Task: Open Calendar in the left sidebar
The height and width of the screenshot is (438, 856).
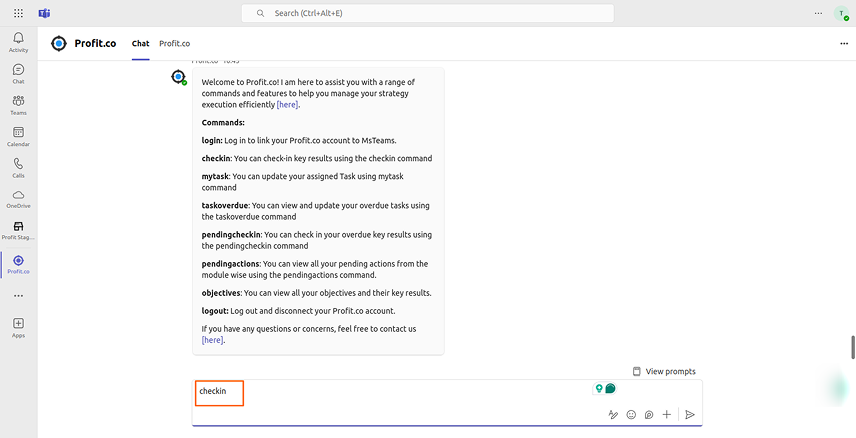Action: click(19, 137)
